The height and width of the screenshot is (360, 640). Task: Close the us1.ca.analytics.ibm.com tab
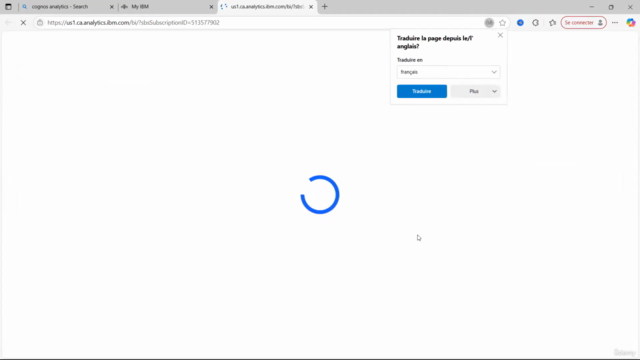[311, 7]
